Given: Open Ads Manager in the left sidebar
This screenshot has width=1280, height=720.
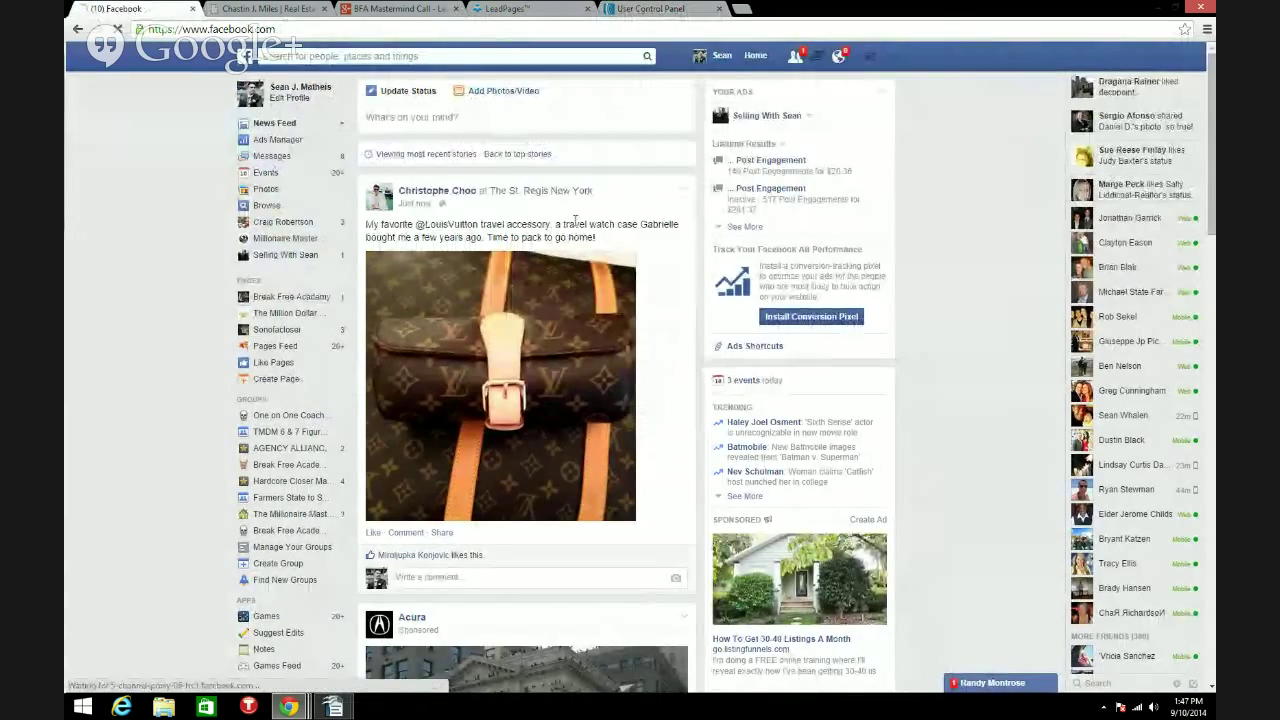Looking at the screenshot, I should pos(277,140).
